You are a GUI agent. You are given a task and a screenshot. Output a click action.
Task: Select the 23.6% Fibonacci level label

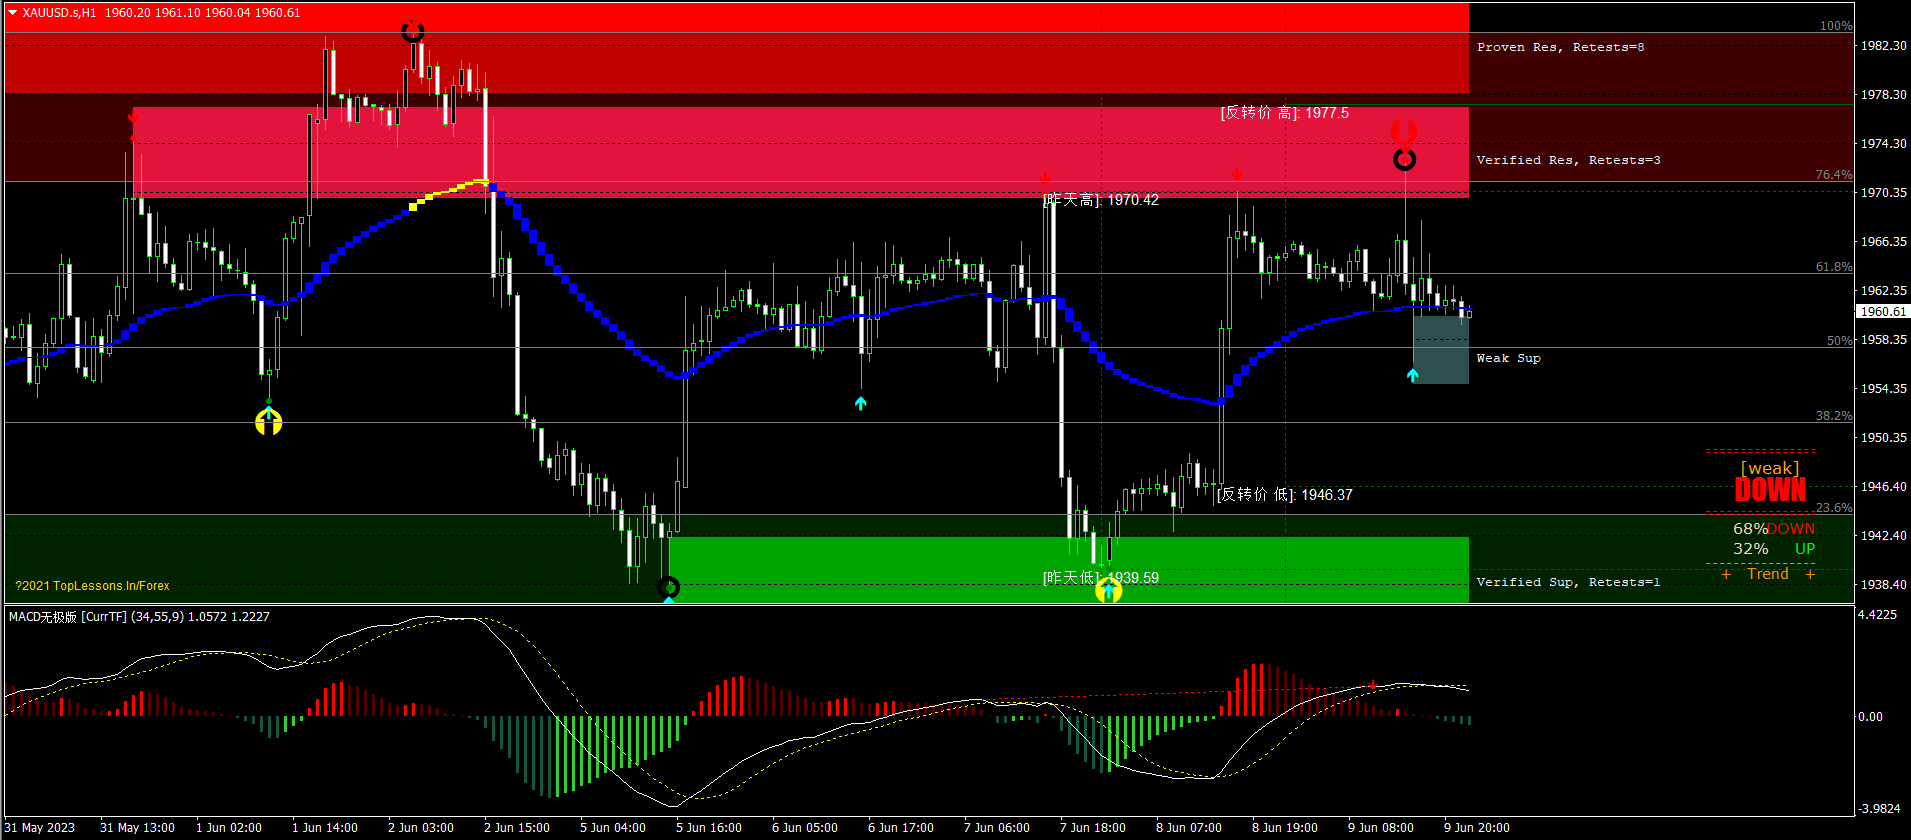(x=1834, y=508)
